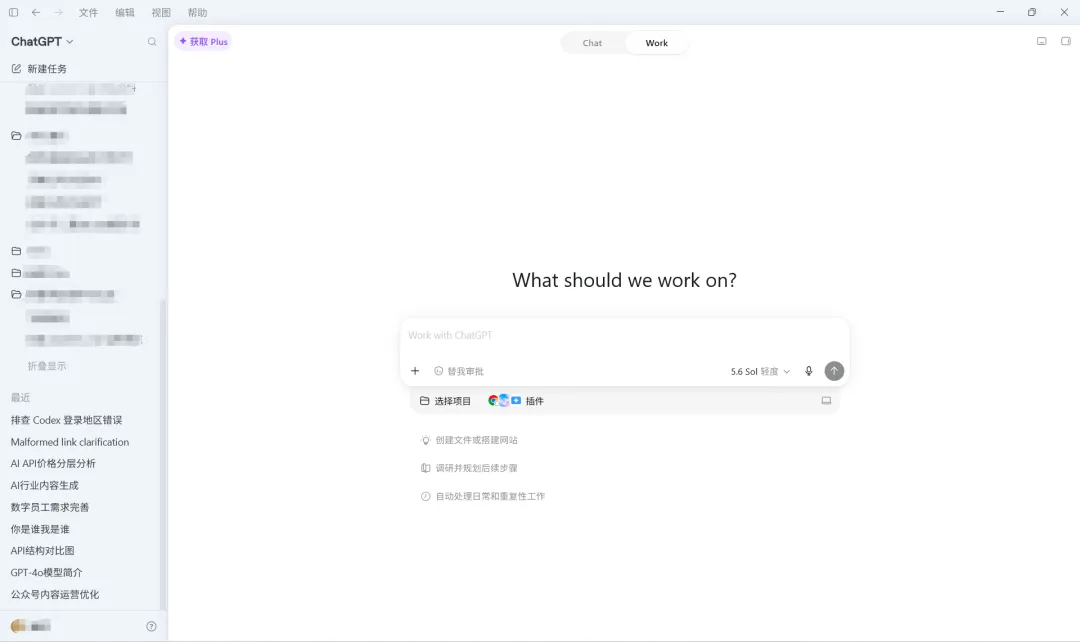1080x642 pixels.
Task: Open the 5.6 Sol model selector
Action: [760, 371]
